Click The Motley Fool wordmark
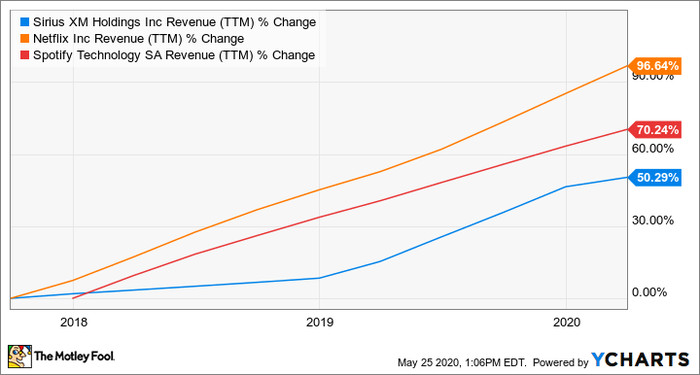 tap(74, 357)
